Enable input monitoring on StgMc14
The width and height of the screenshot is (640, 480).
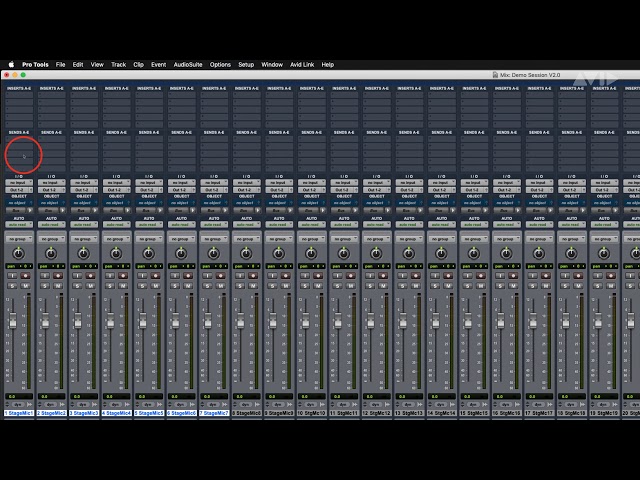(435, 276)
